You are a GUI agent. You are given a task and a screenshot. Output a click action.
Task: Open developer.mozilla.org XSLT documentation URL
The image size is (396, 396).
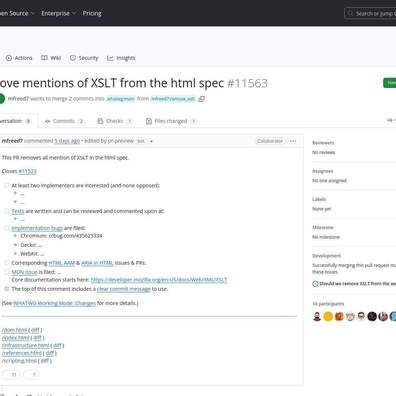pos(159,280)
